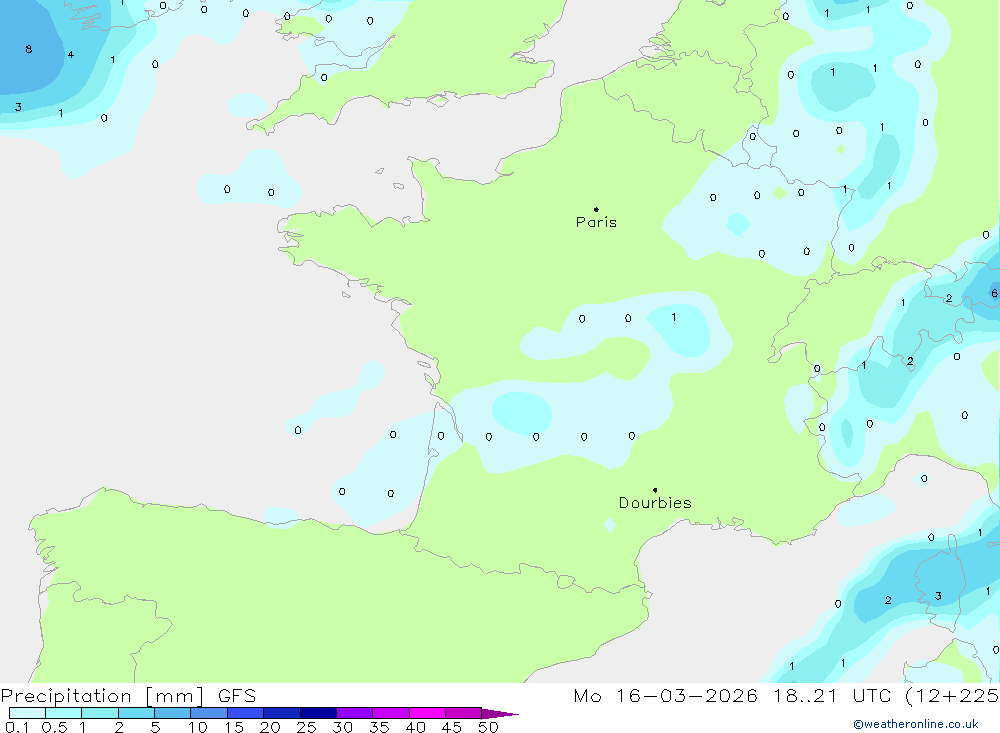Viewport: 1000px width, 733px height.
Task: Click the Precipitation [mm] GFS title
Action: [128, 695]
